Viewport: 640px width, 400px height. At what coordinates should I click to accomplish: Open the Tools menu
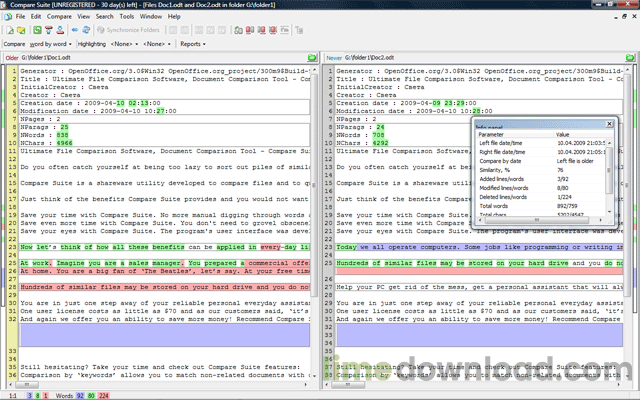(127, 17)
